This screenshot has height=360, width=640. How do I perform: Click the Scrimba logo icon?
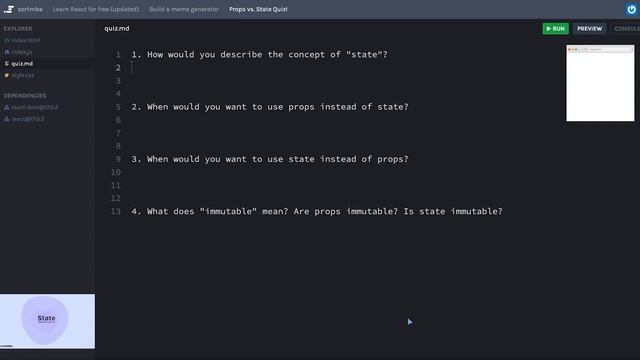[9, 9]
